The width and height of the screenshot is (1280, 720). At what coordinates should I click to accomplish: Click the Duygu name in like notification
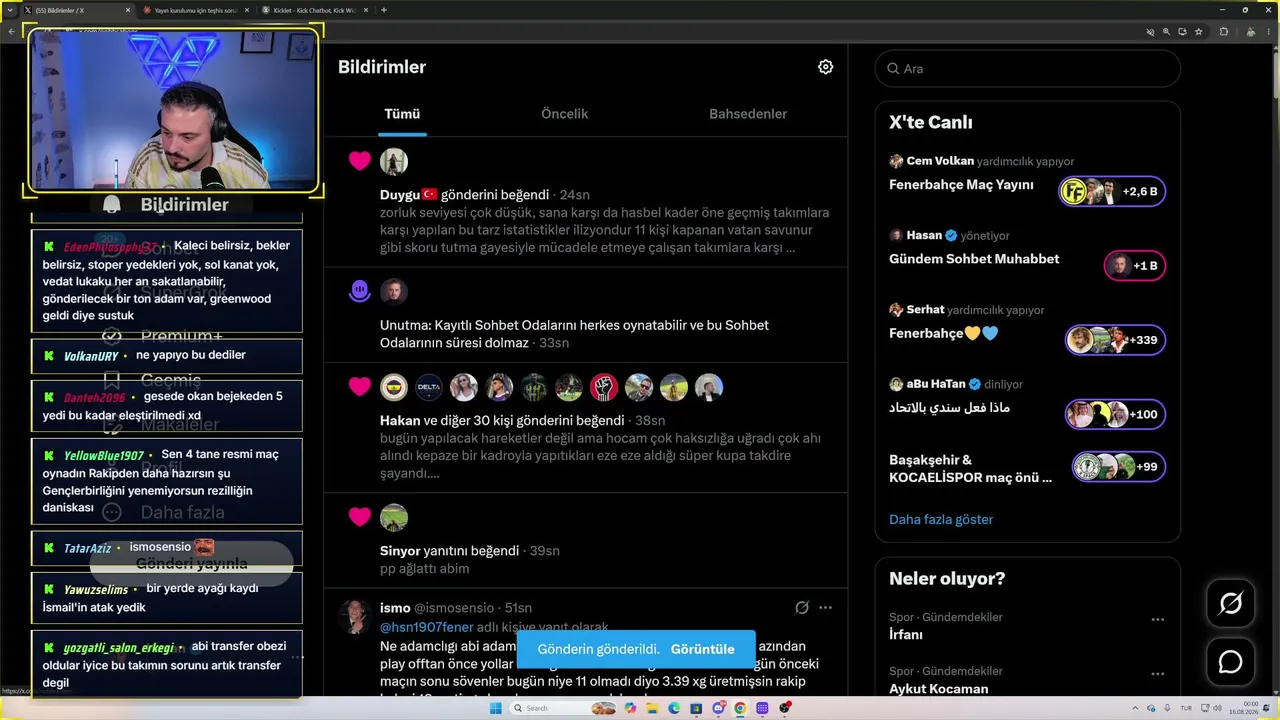[x=400, y=195]
